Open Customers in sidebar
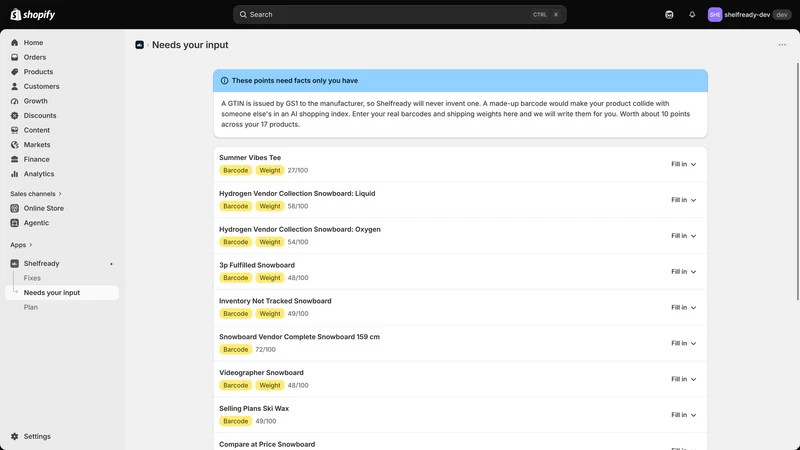This screenshot has height=450, width=800. click(x=41, y=86)
